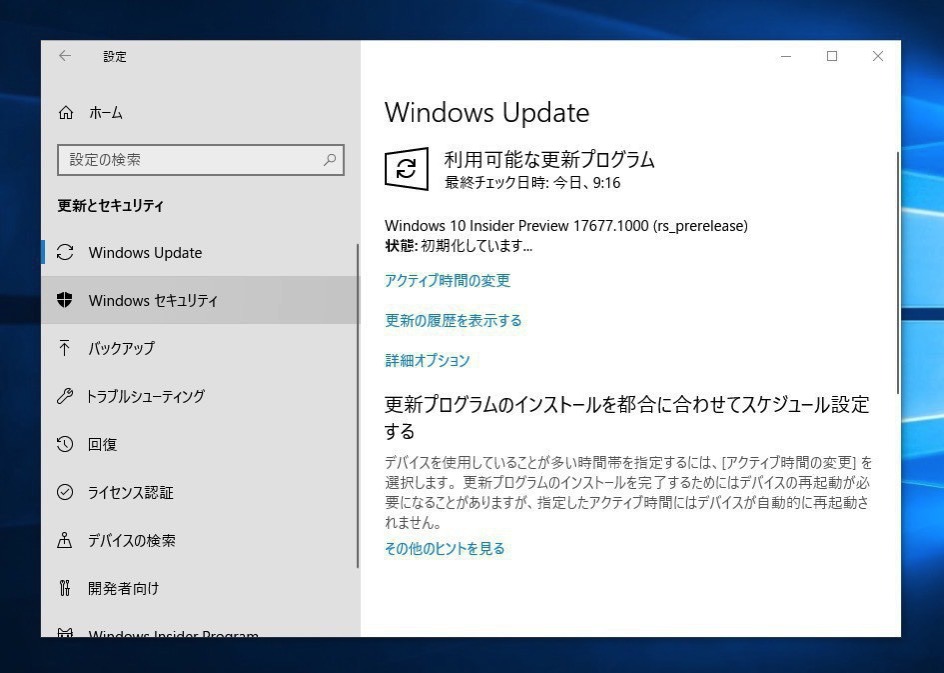Open 詳細オプション link
The image size is (944, 673).
click(x=427, y=360)
